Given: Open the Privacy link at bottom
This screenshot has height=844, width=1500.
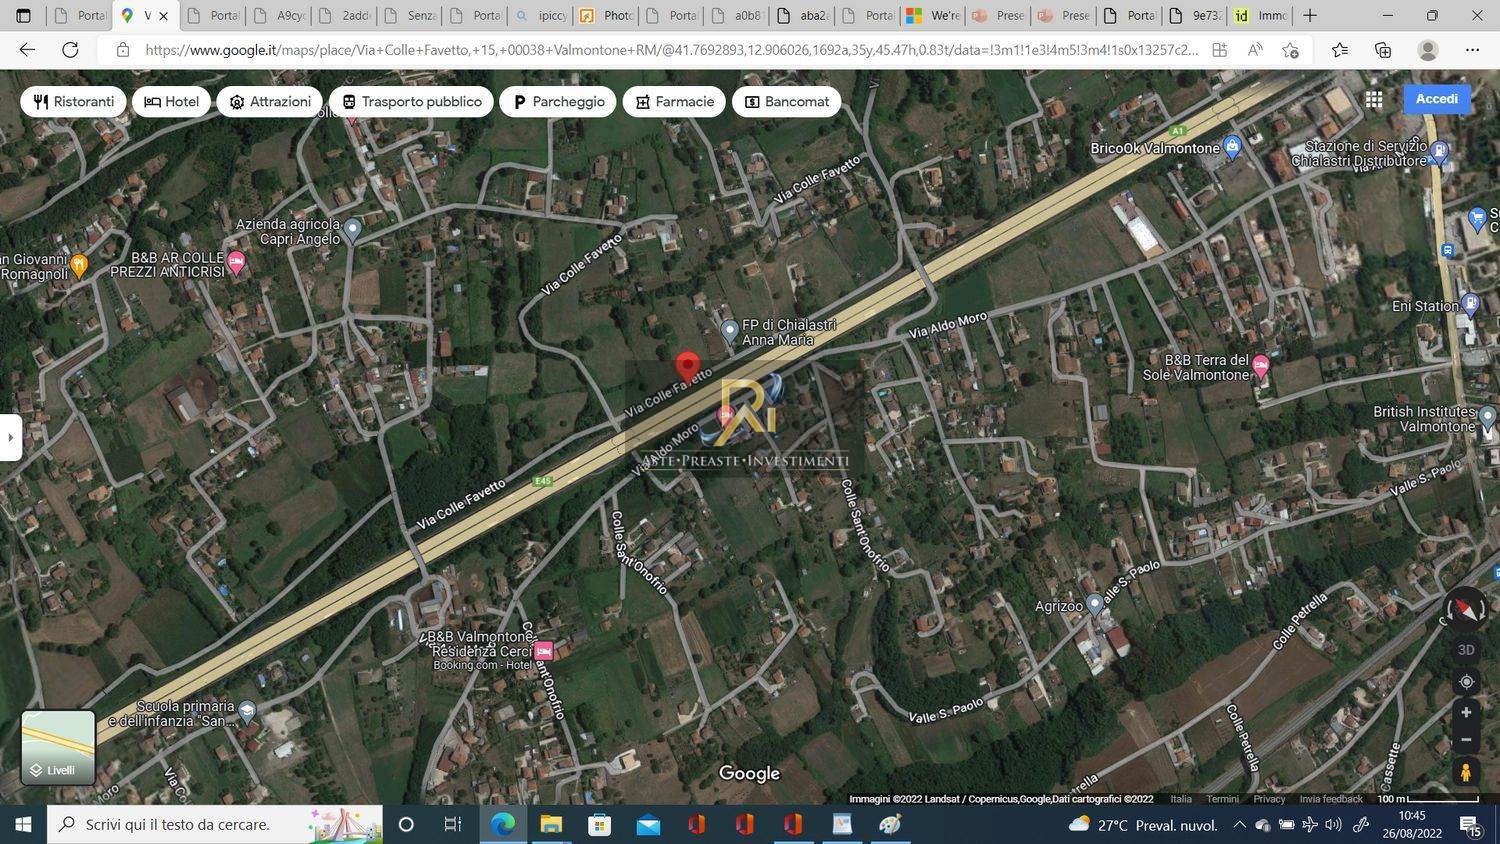Looking at the screenshot, I should (1268, 799).
